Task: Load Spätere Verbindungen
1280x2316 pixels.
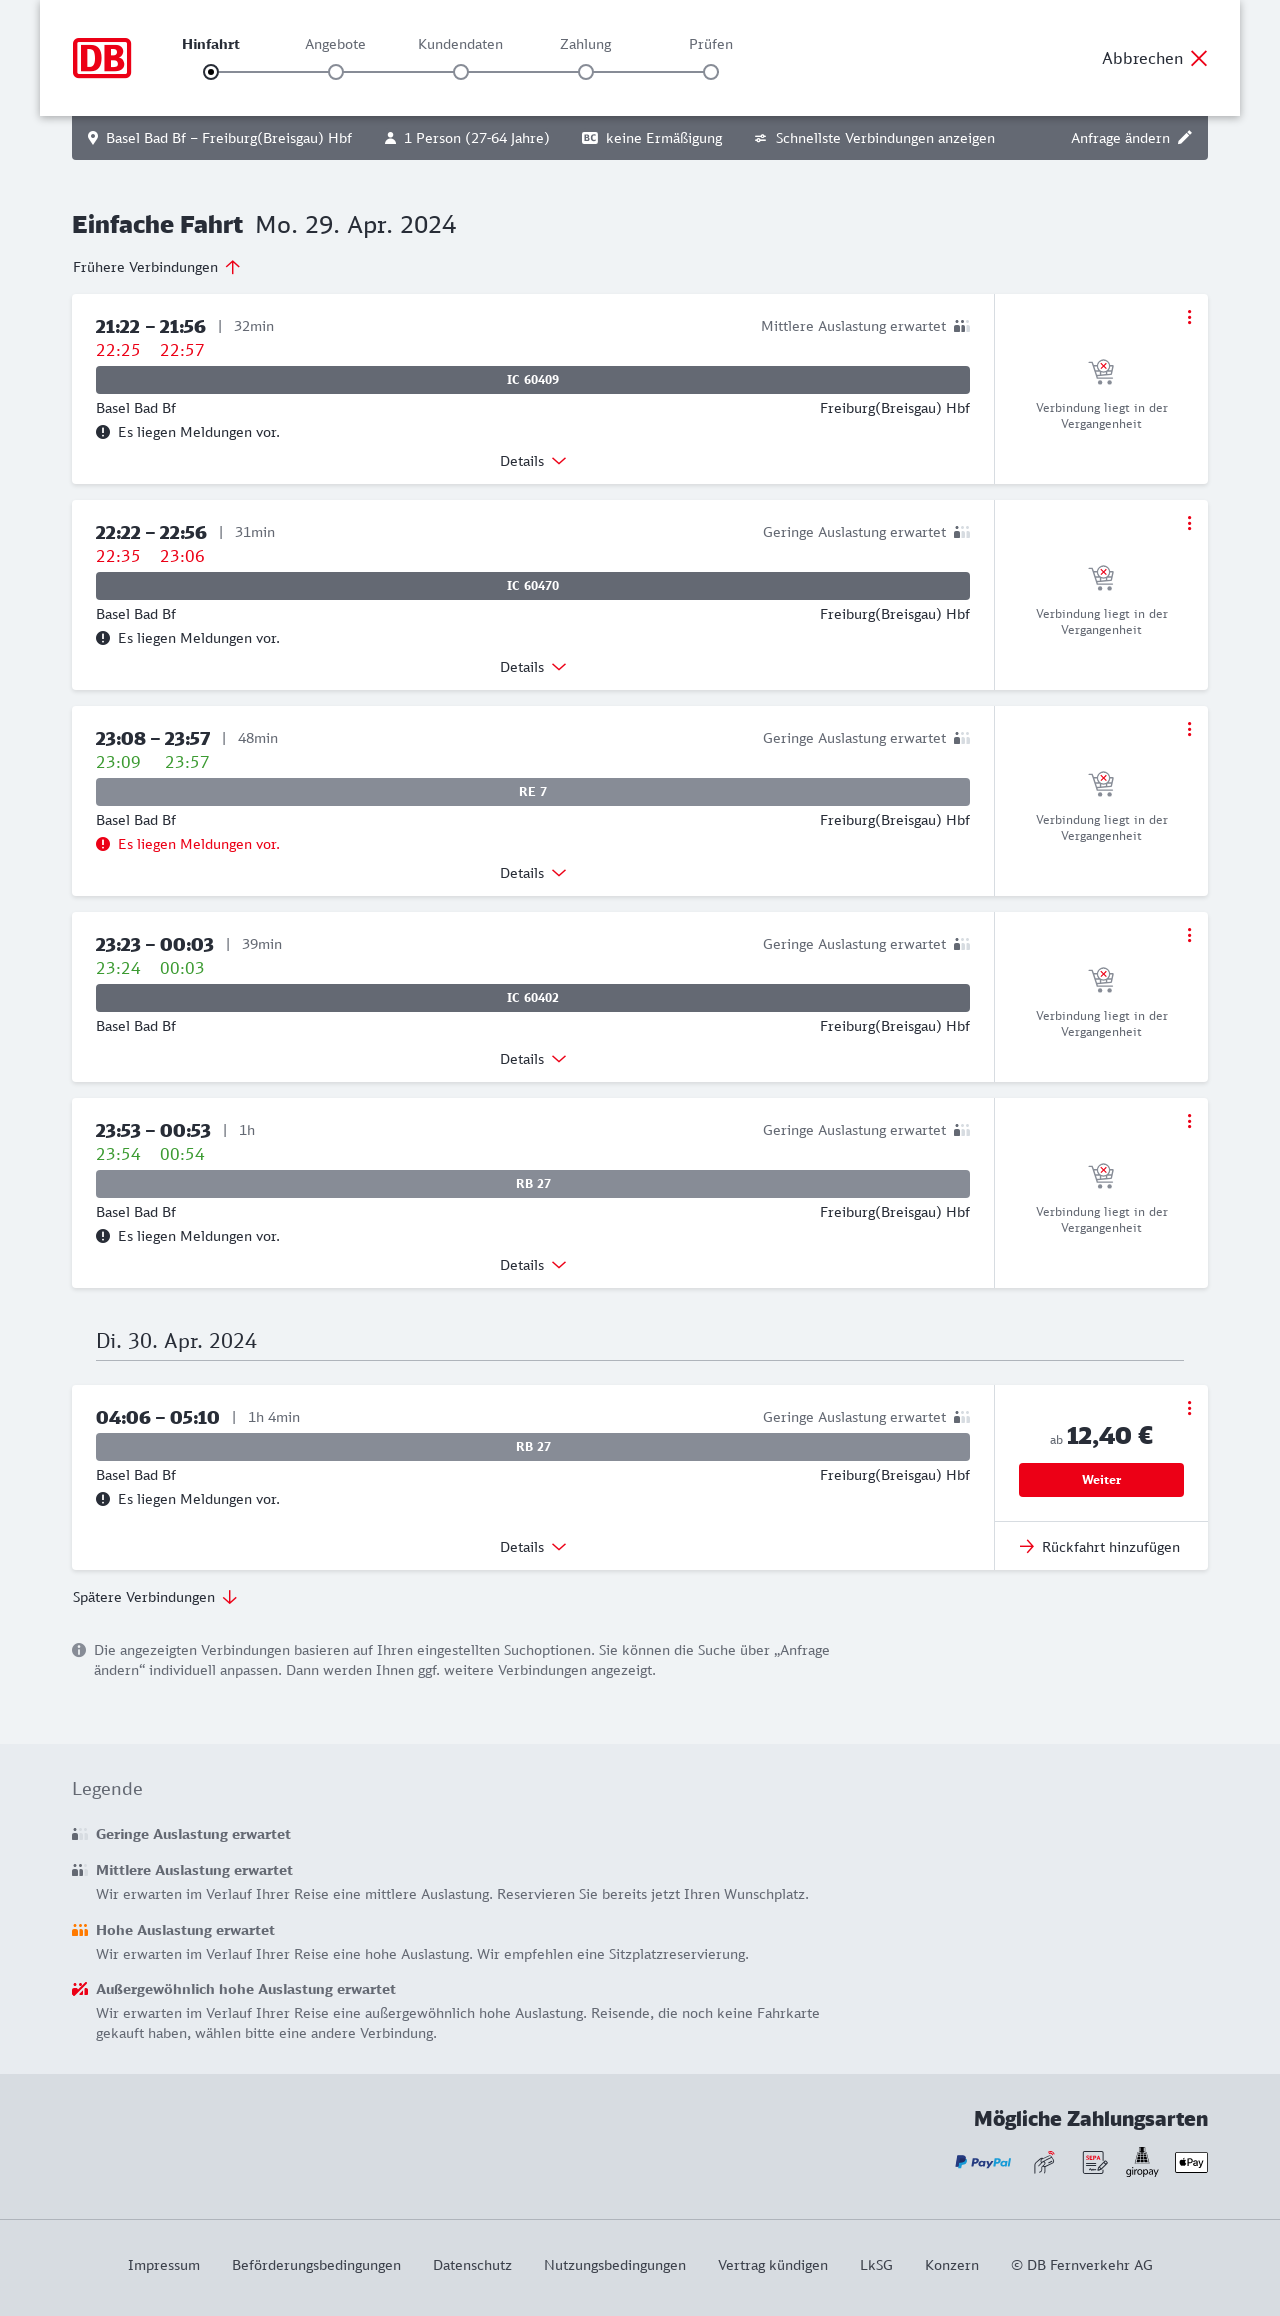Action: (x=155, y=1597)
